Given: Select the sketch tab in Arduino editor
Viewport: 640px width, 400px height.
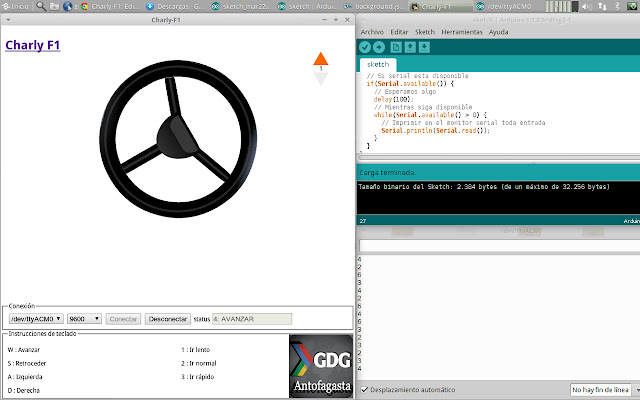Looking at the screenshot, I should click(378, 64).
